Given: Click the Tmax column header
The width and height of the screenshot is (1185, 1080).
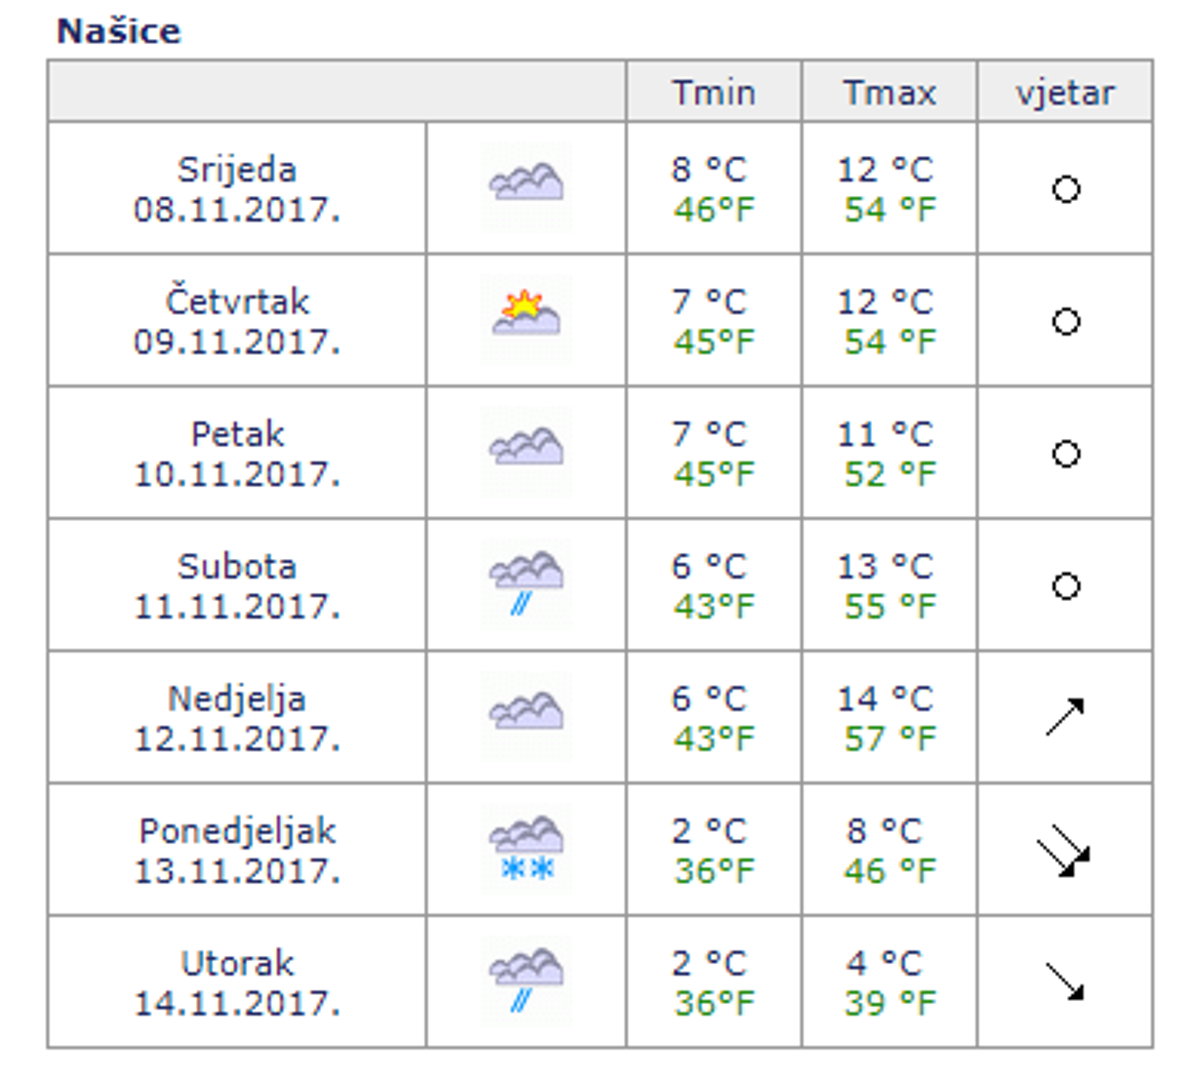Looking at the screenshot, I should point(889,93).
